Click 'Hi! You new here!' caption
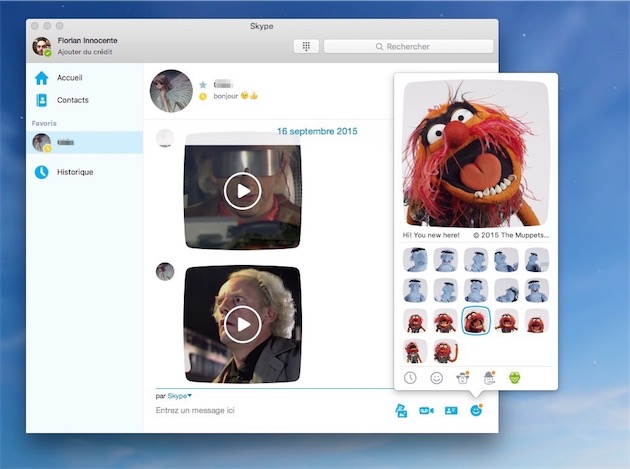Image resolution: width=630 pixels, height=469 pixels. coord(431,235)
